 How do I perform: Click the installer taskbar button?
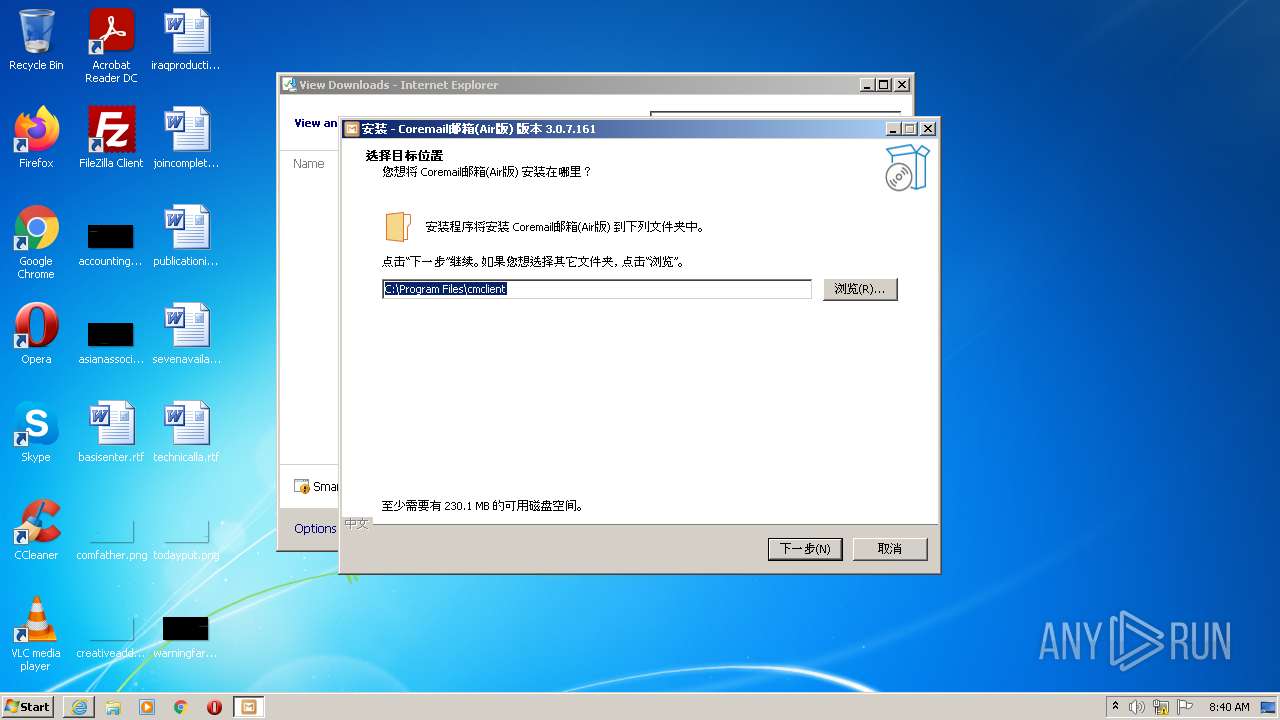tap(248, 707)
